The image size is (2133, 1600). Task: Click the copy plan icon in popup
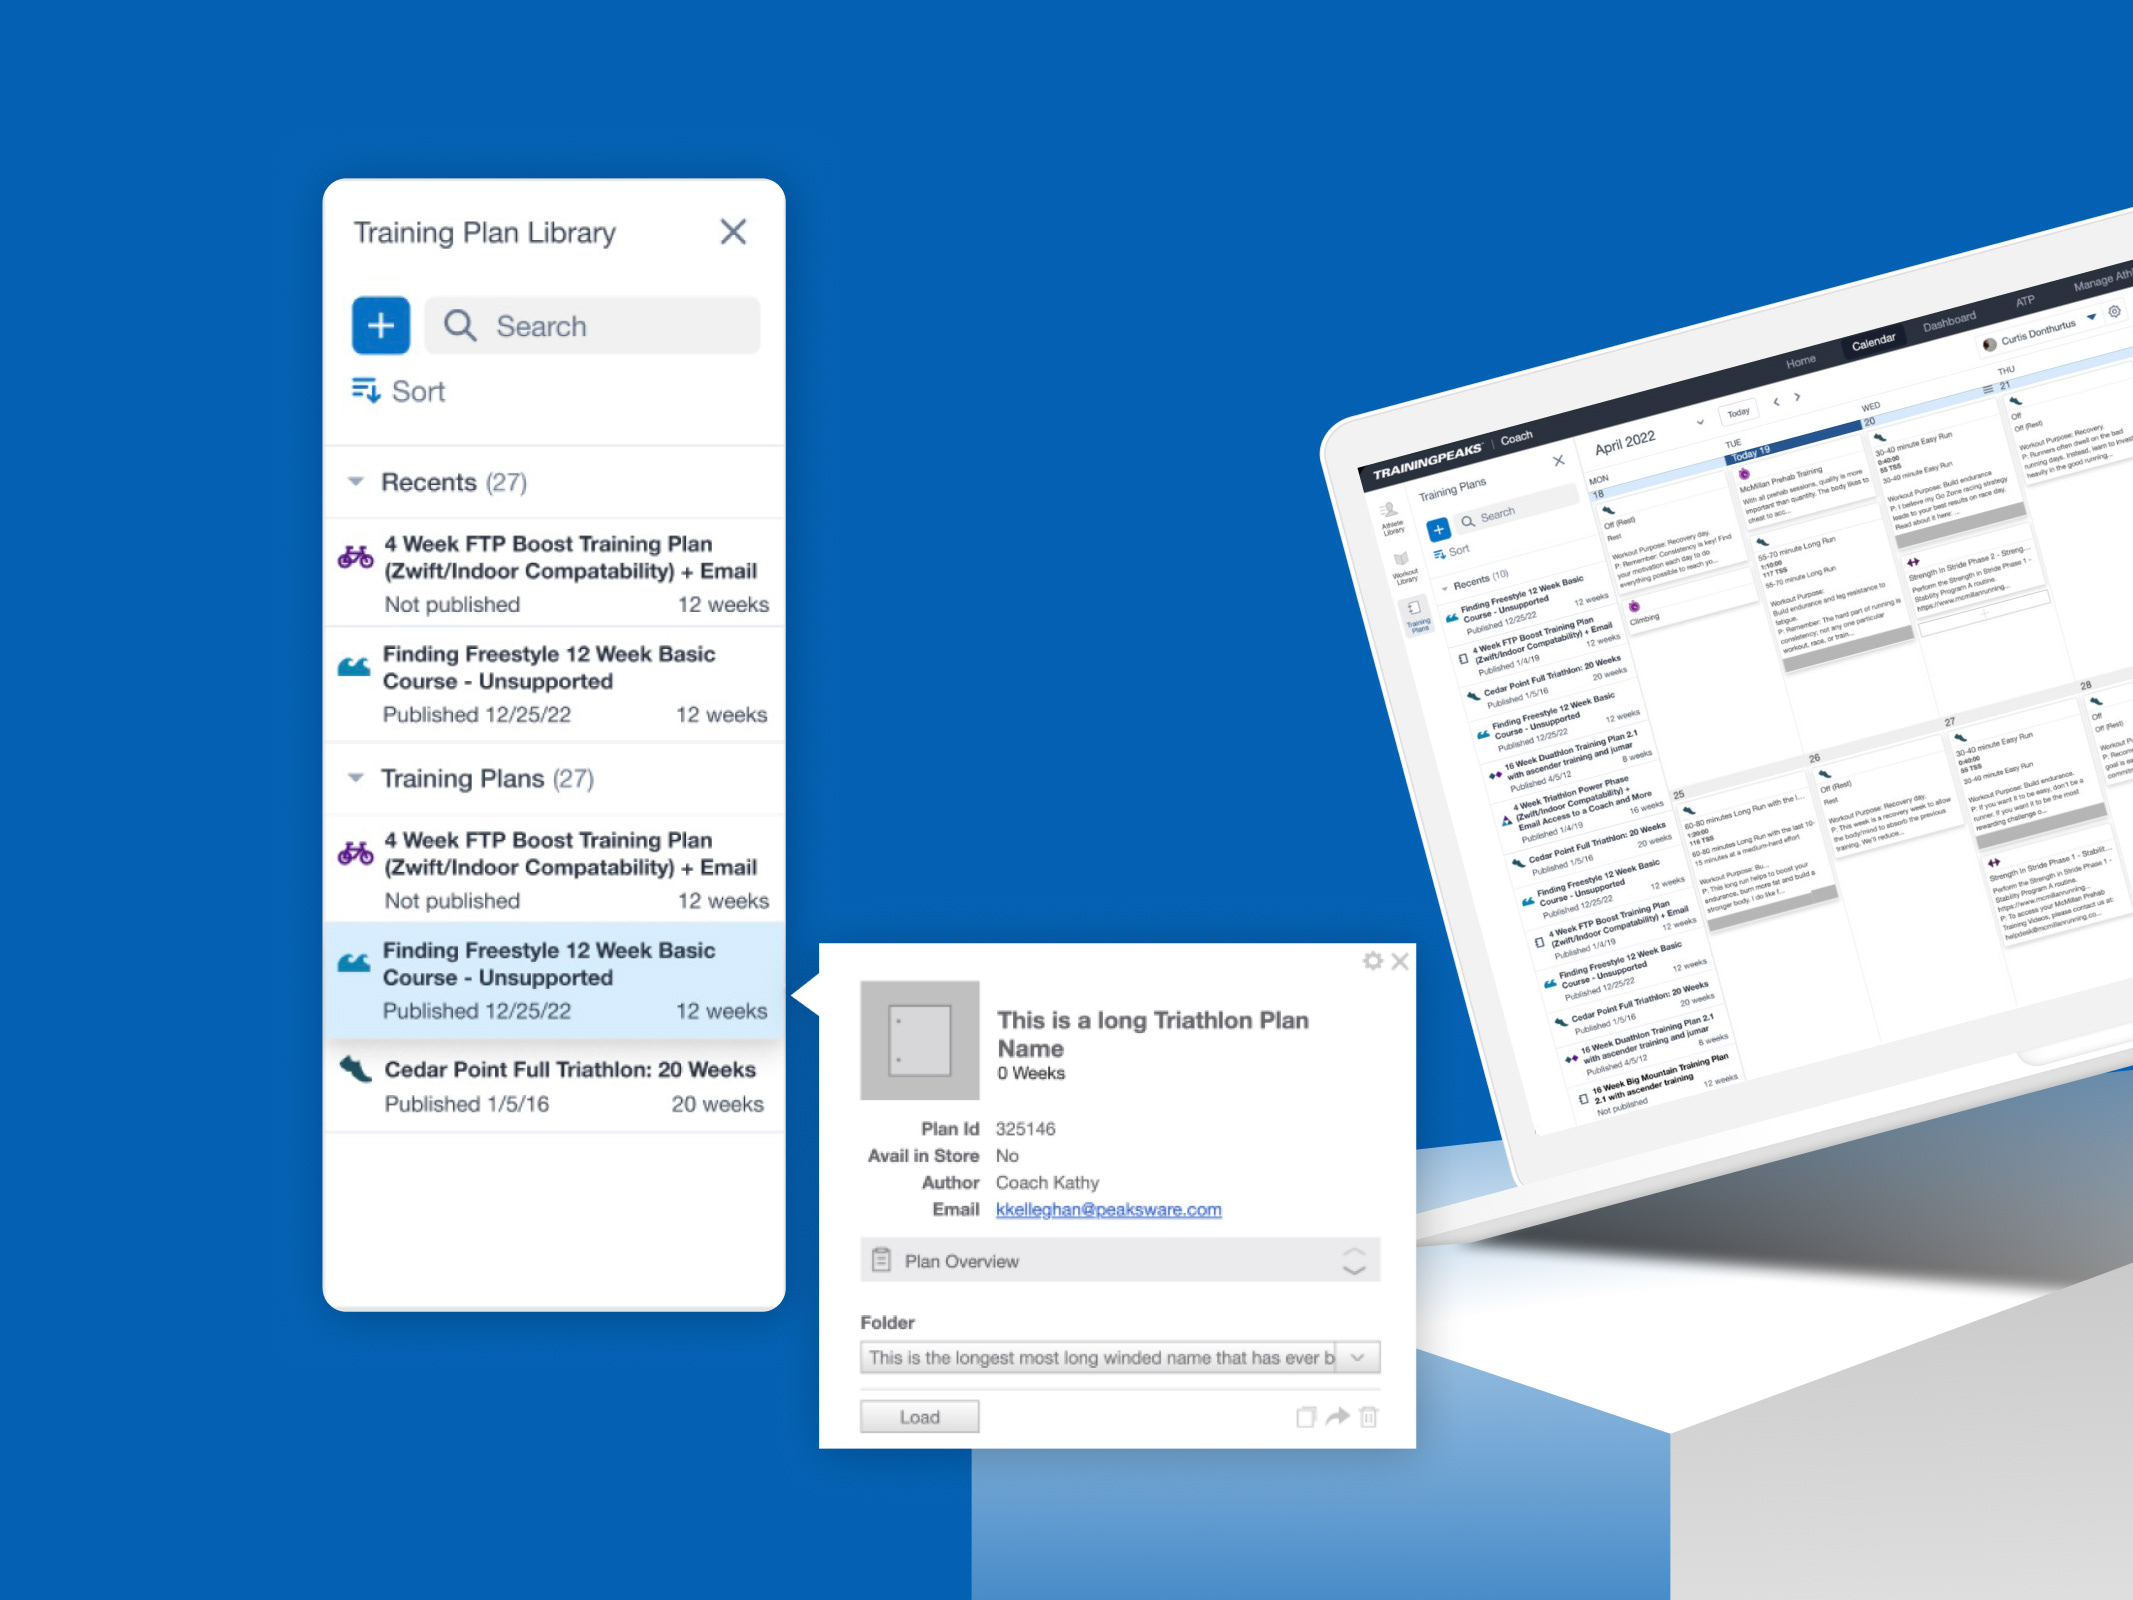coord(1306,1417)
